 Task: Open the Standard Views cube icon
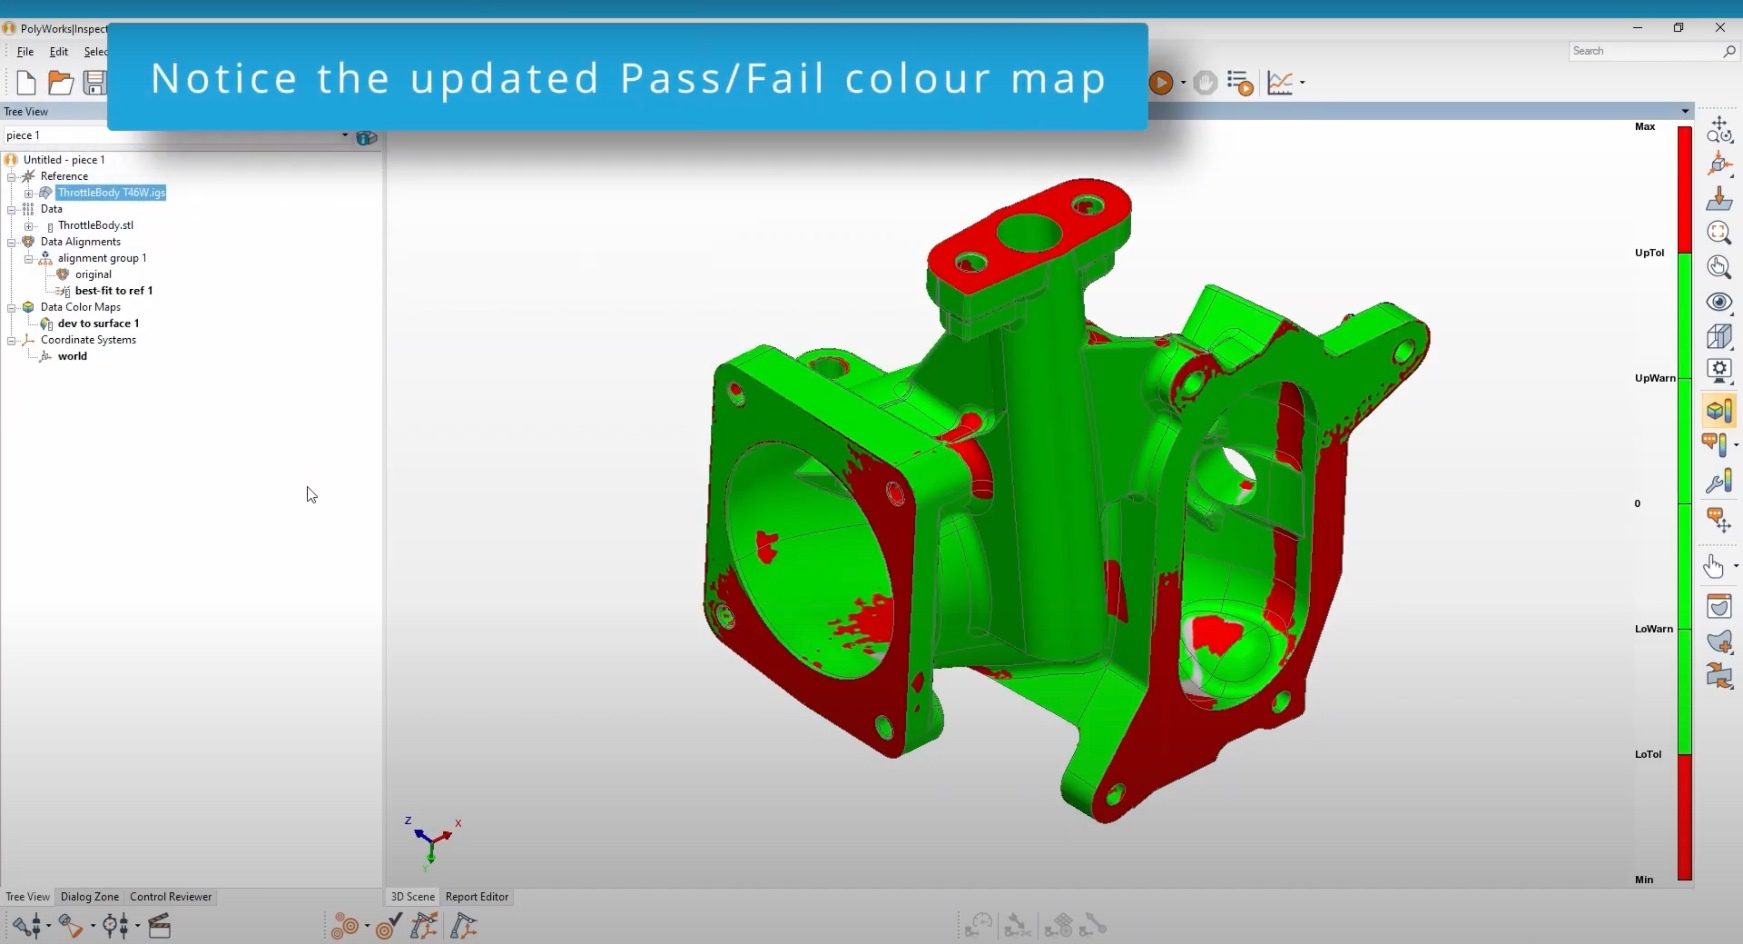[x=1720, y=337]
